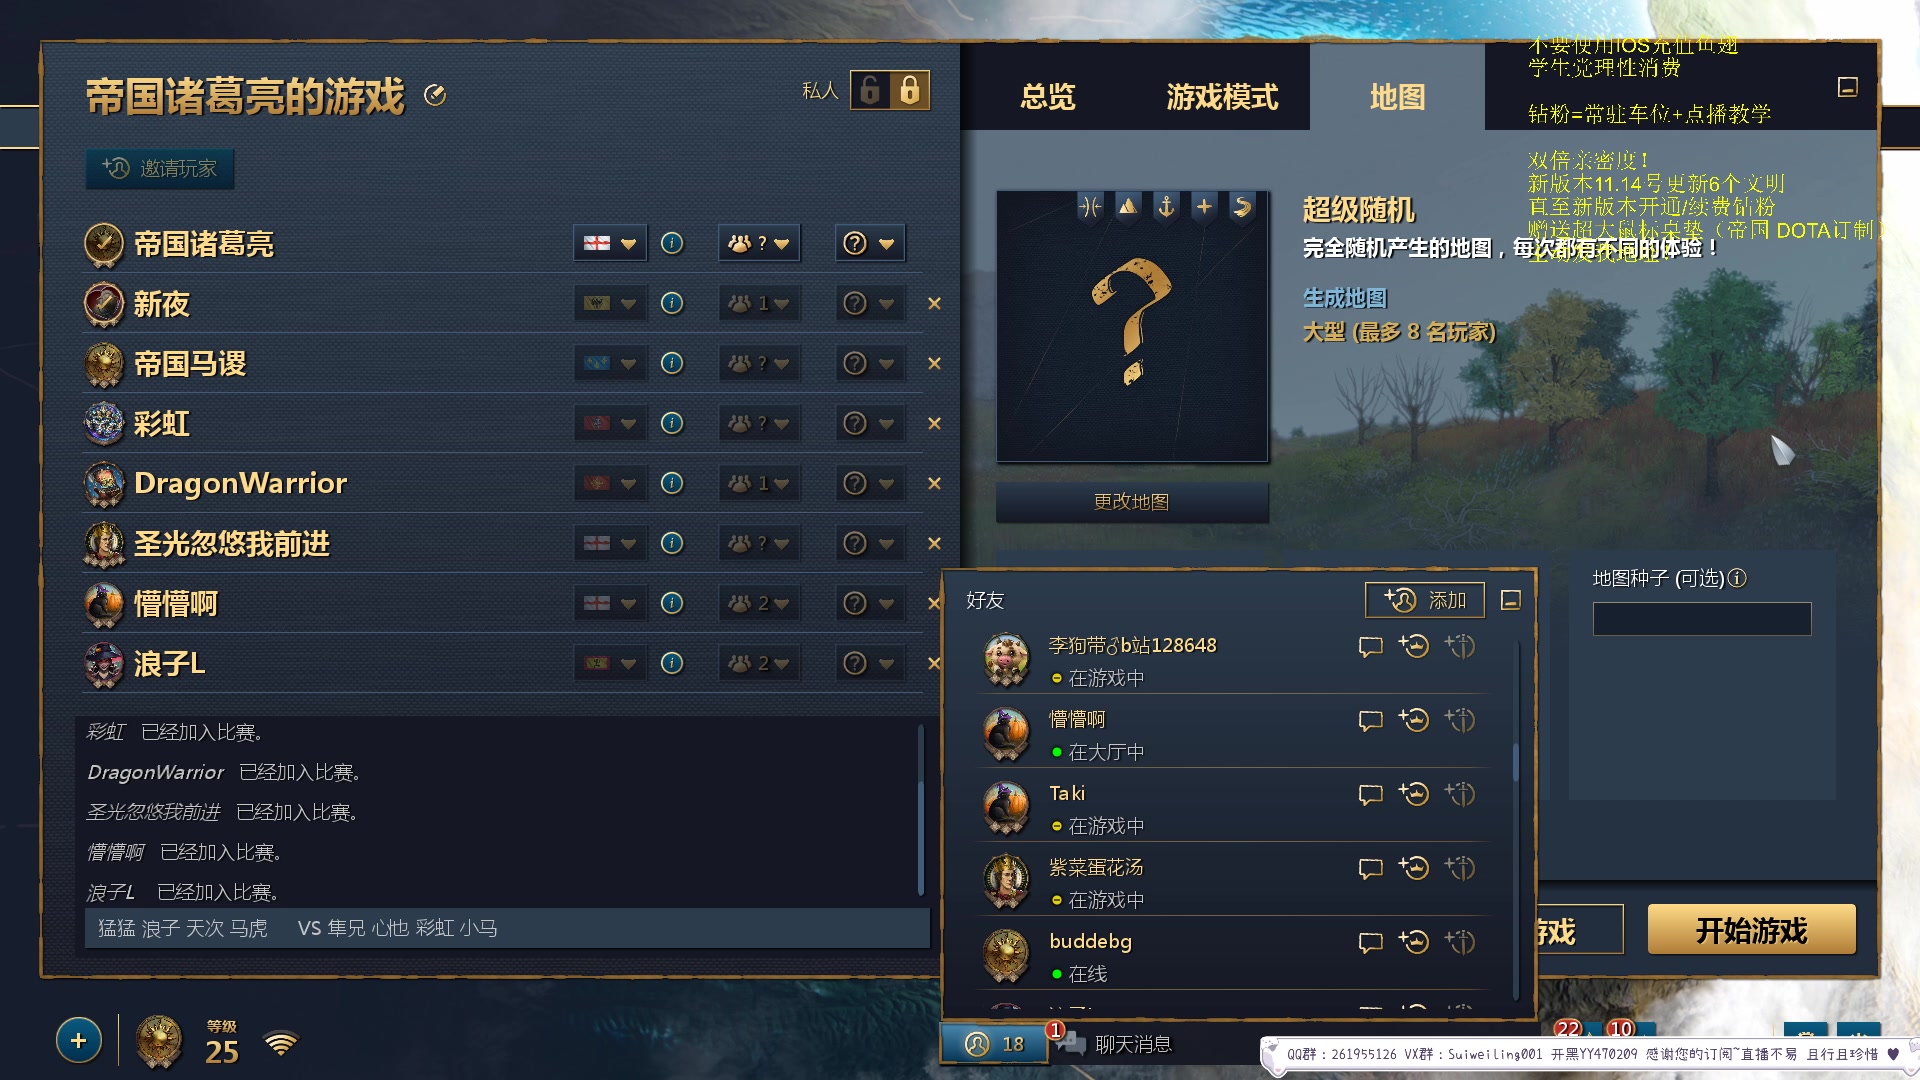Expand the civilization flag dropdown for 帝国诸葛亮
The height and width of the screenshot is (1080, 1920).
610,243
